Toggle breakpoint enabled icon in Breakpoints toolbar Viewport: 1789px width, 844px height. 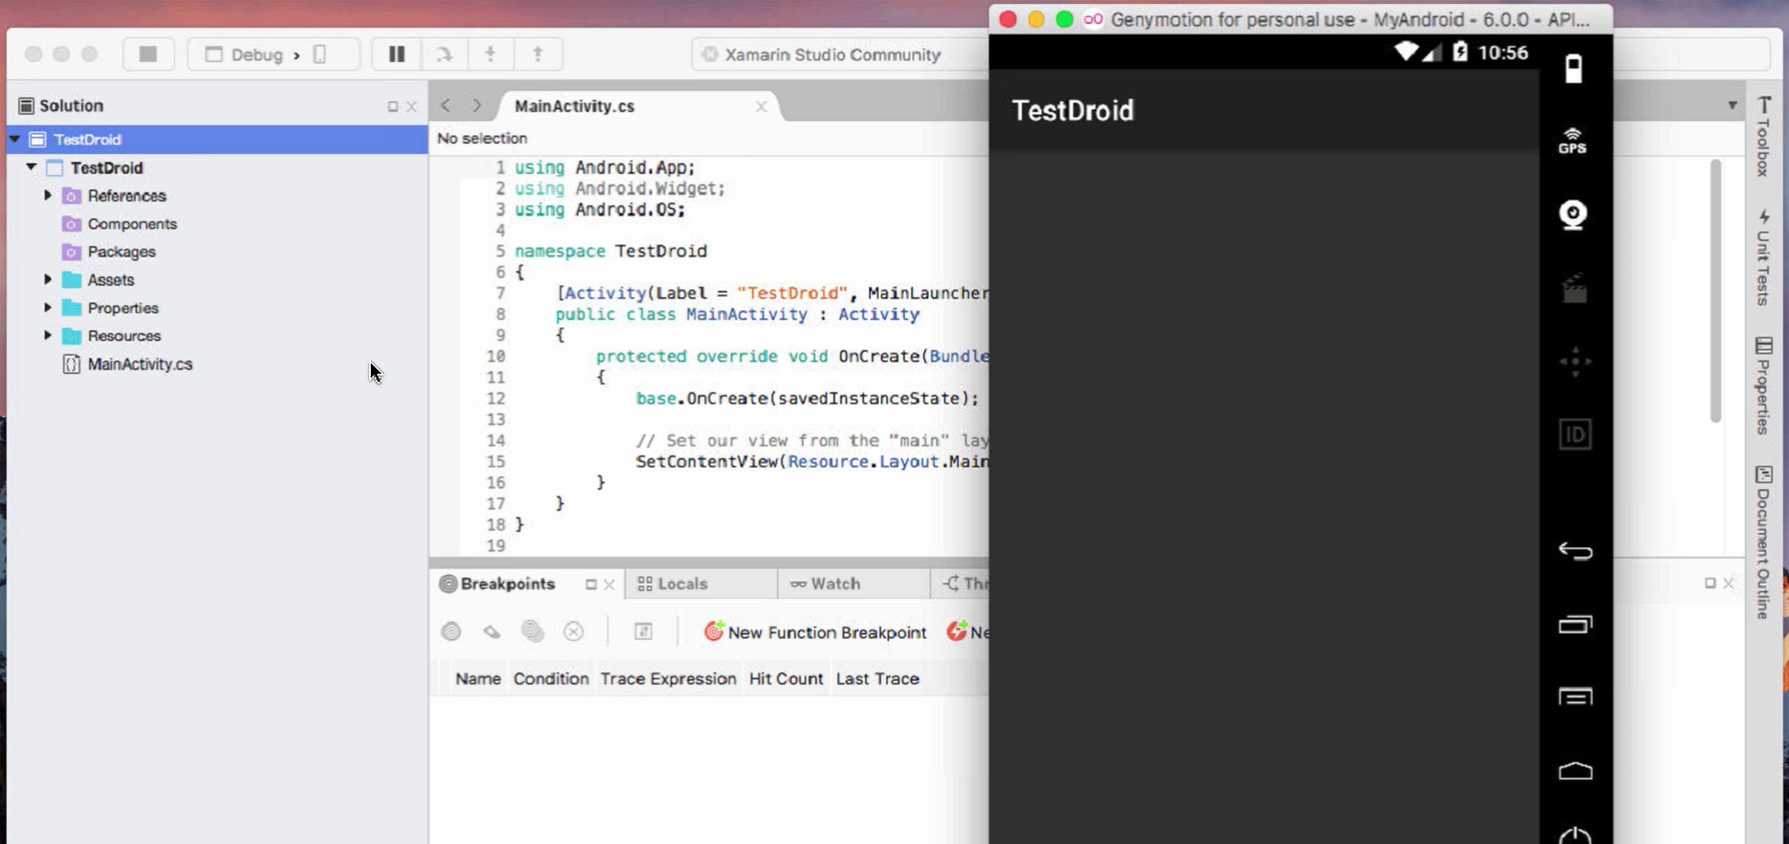pos(451,631)
